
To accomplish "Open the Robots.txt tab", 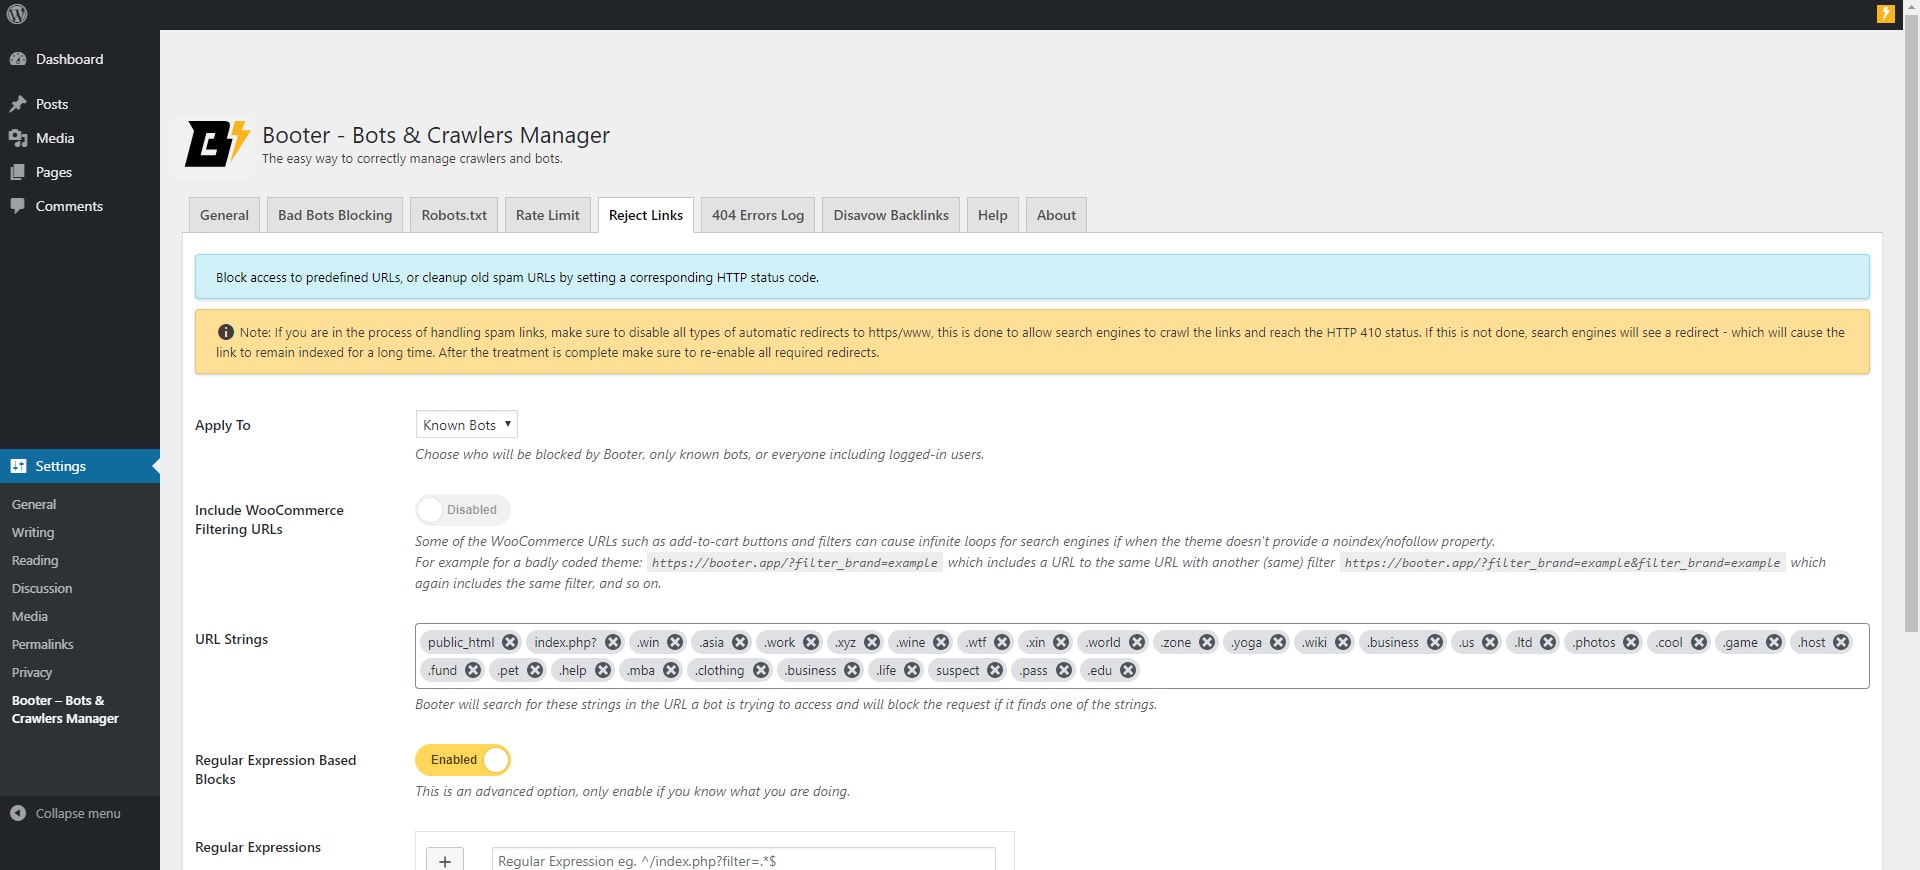I will point(454,215).
